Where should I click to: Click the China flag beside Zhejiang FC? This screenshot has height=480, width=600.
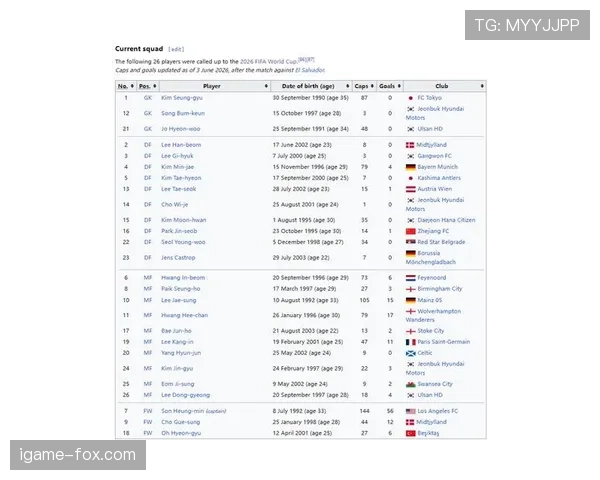coord(410,231)
